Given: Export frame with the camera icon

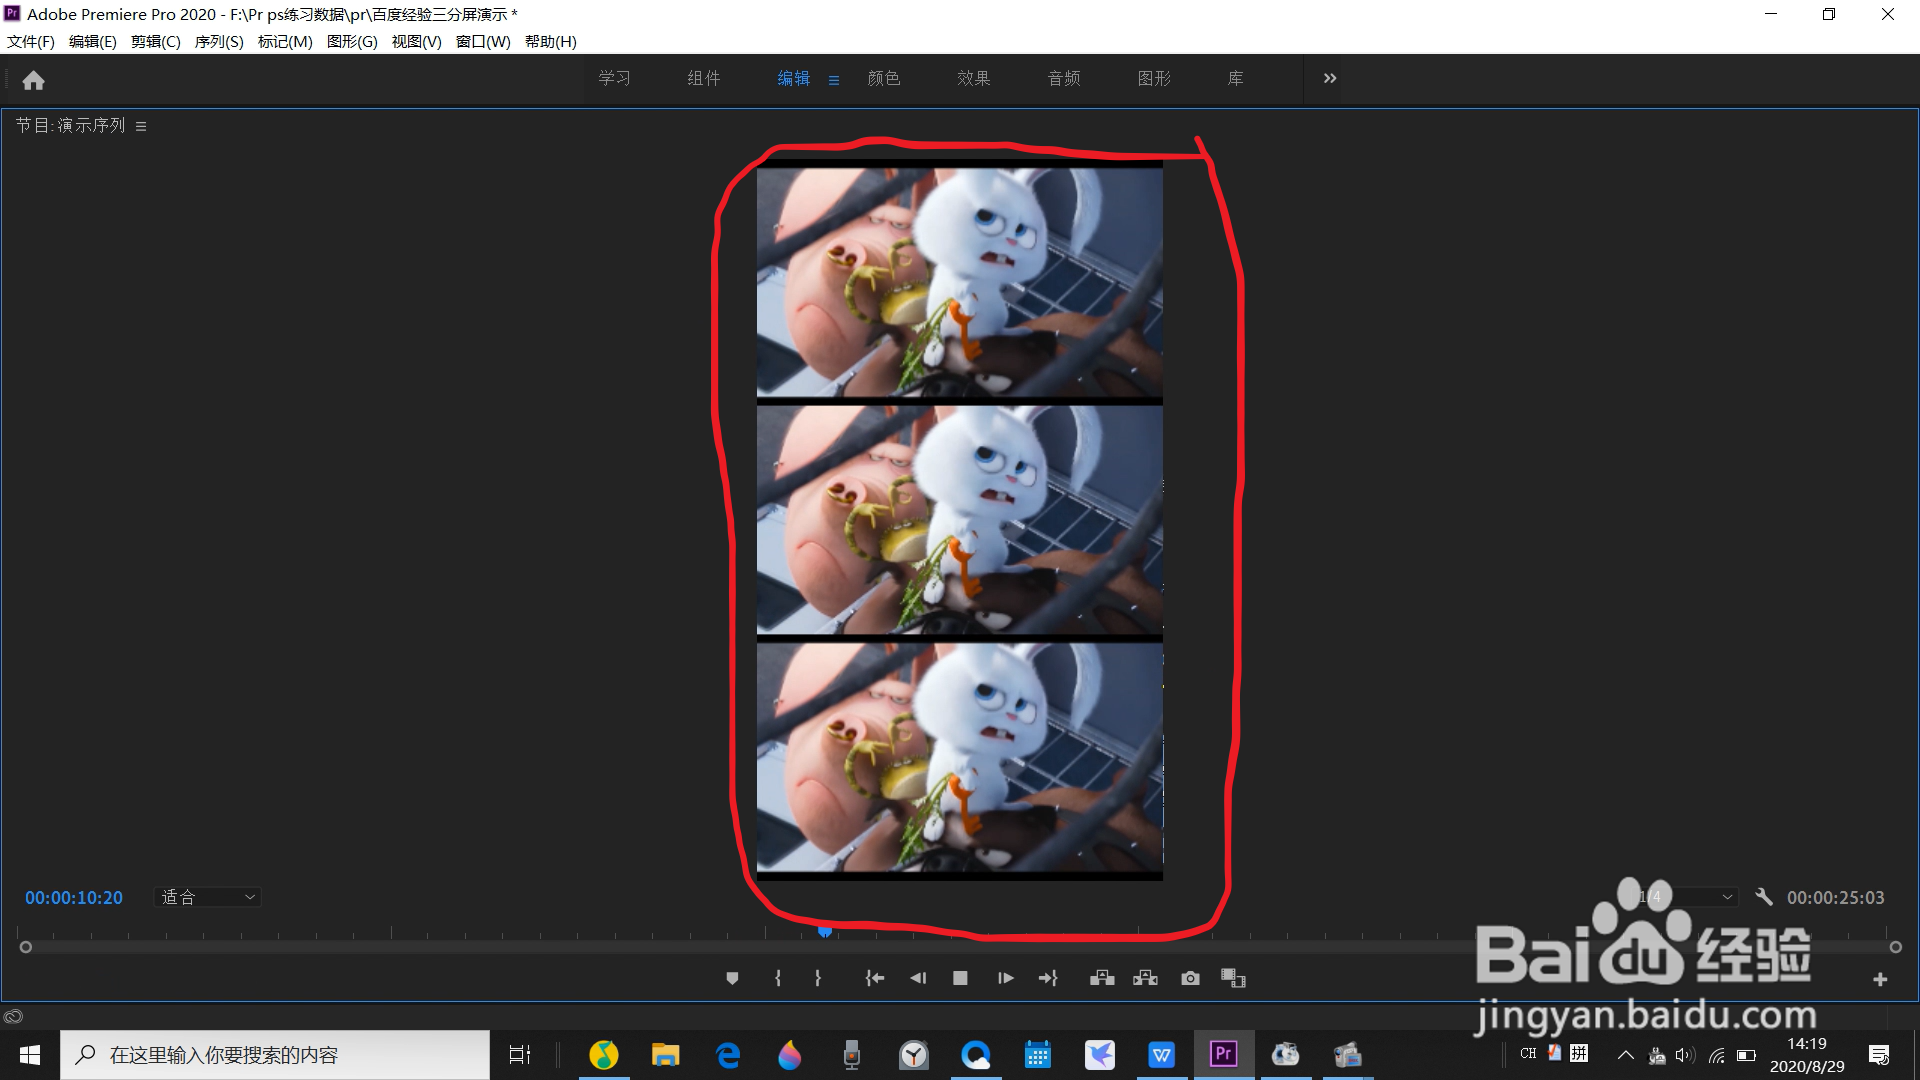Looking at the screenshot, I should 1190,978.
